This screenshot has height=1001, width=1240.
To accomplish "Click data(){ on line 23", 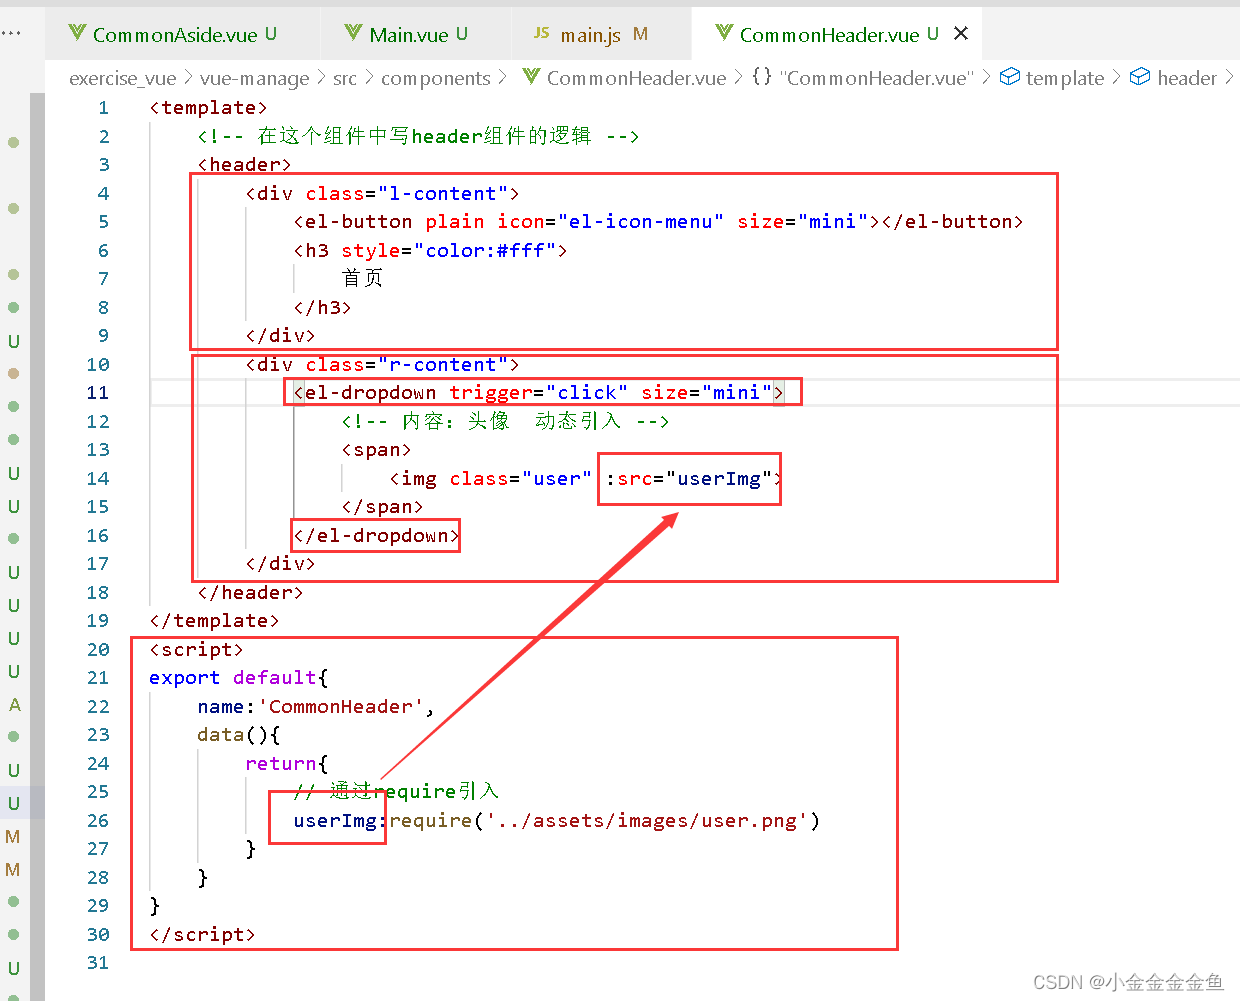I will pos(238,735).
